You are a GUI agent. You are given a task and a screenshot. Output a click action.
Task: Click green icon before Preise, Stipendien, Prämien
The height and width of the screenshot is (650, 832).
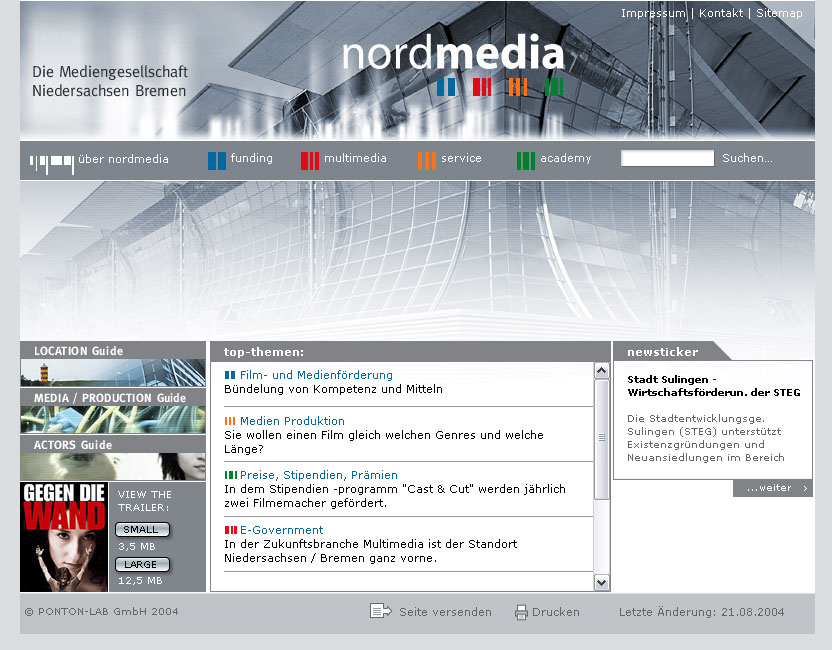[x=230, y=475]
